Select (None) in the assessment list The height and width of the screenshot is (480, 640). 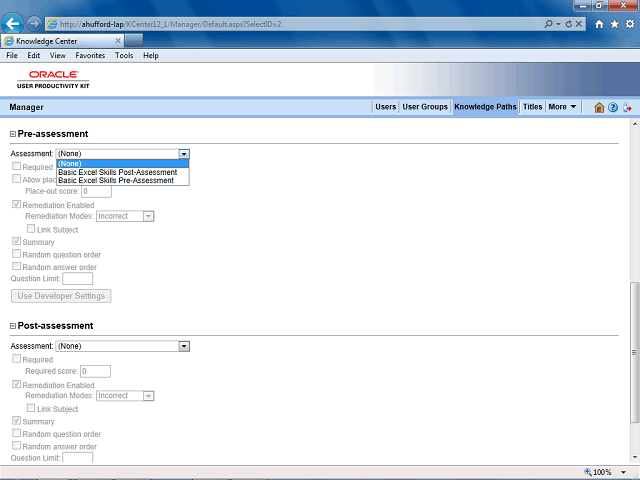coord(122,164)
